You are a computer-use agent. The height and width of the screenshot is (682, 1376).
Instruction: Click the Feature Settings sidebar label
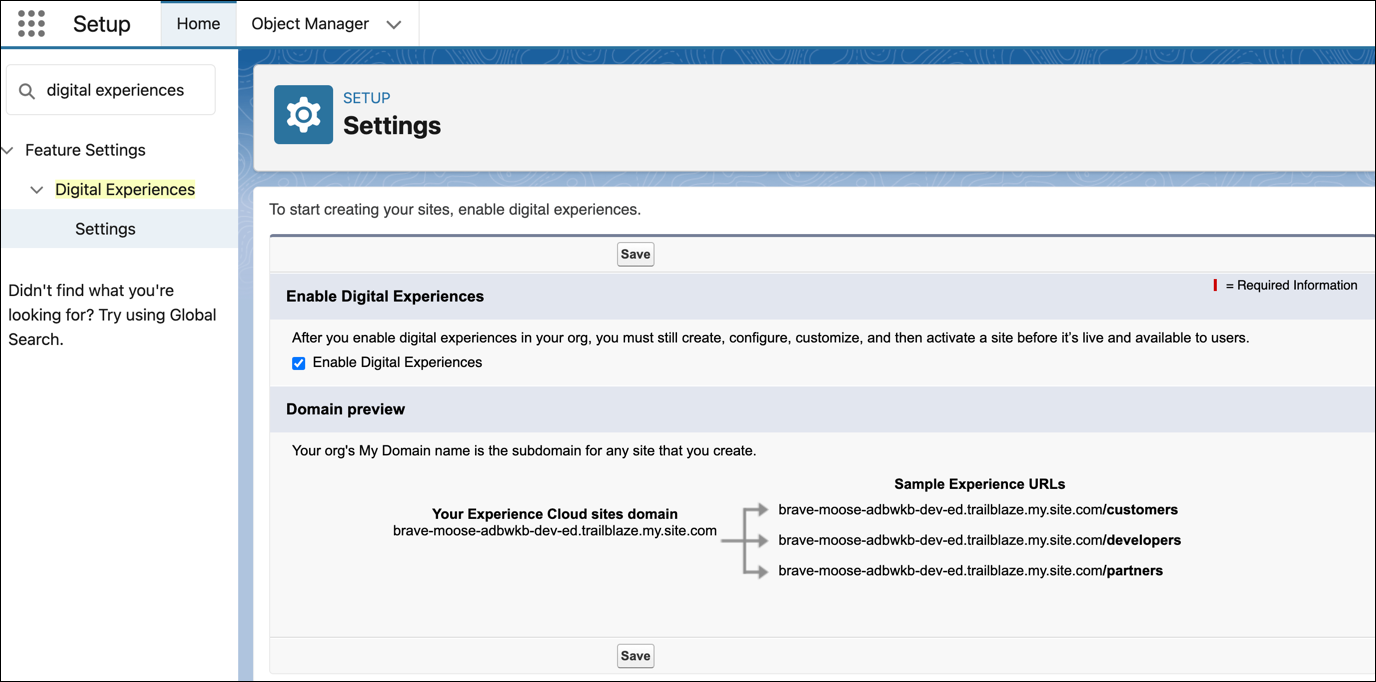(85, 150)
